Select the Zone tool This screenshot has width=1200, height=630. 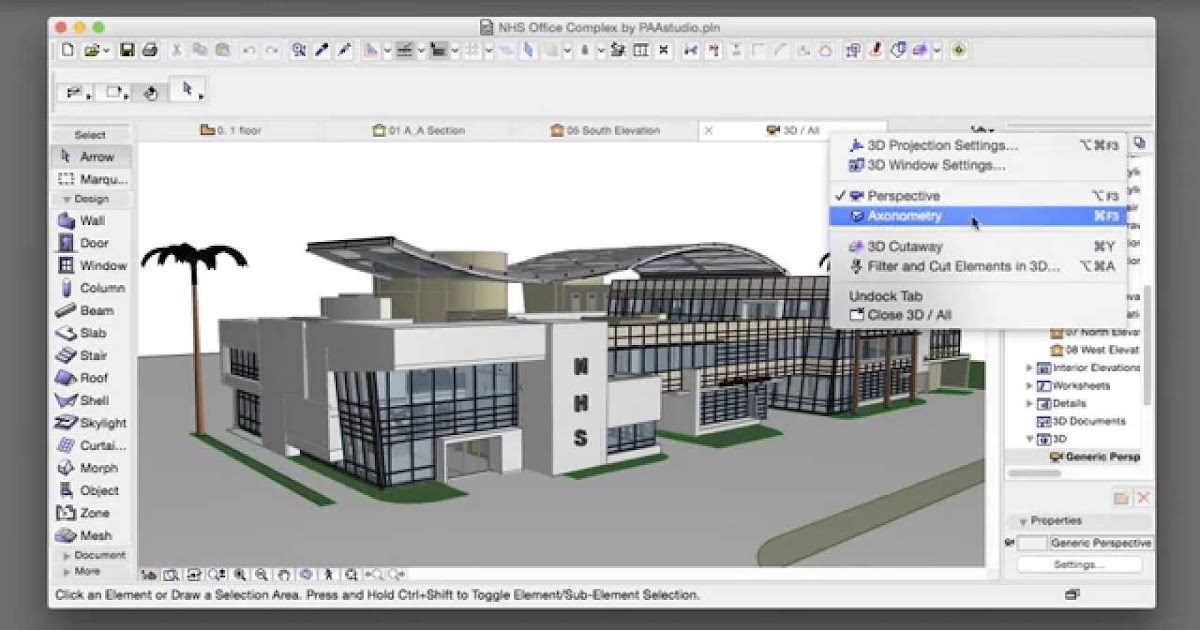point(91,513)
